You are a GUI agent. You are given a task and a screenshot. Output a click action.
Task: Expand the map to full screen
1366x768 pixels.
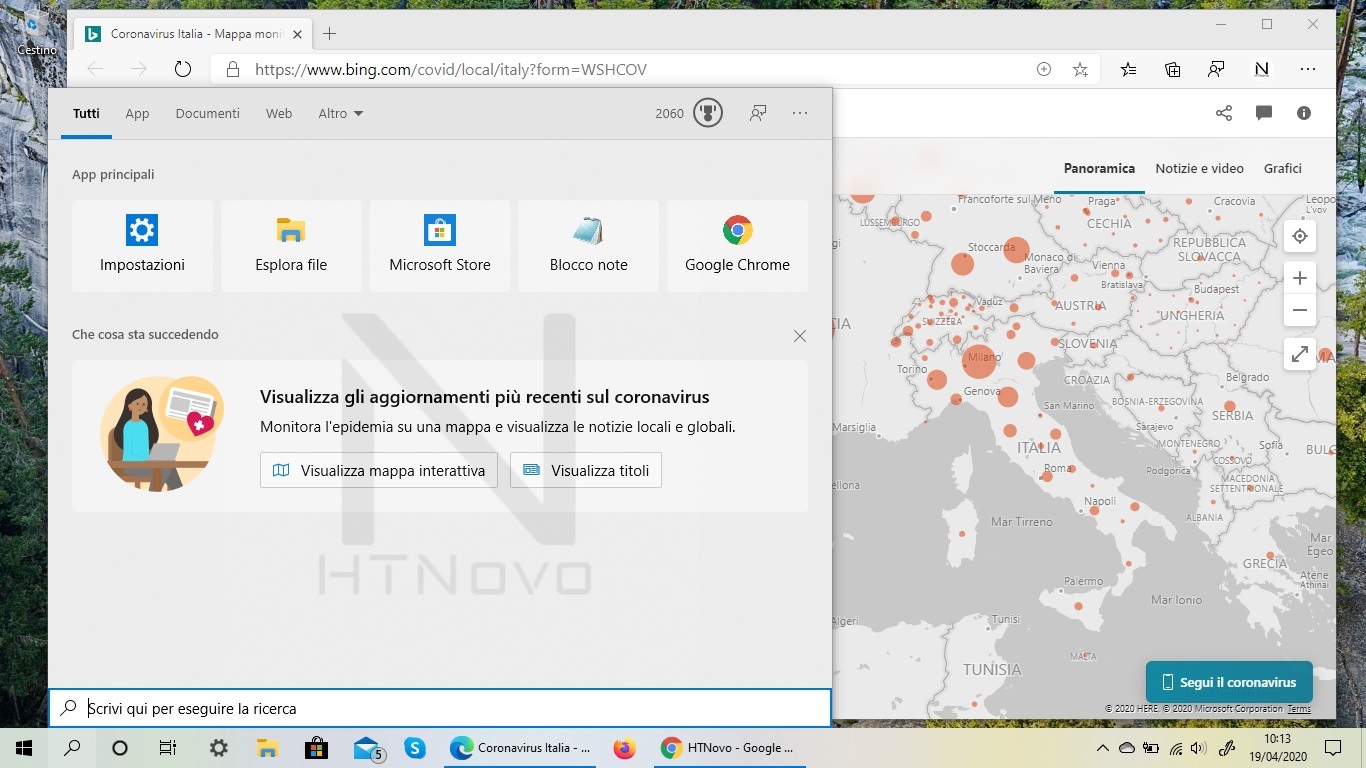click(1300, 354)
